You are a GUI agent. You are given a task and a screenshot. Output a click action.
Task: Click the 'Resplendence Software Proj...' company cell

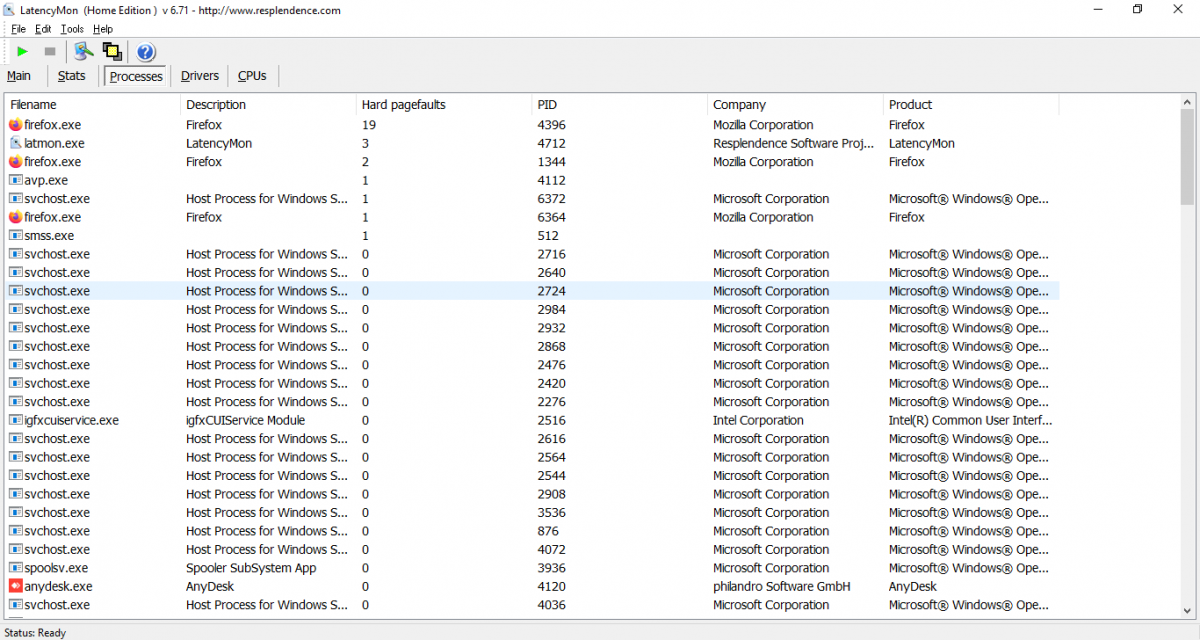tap(794, 143)
